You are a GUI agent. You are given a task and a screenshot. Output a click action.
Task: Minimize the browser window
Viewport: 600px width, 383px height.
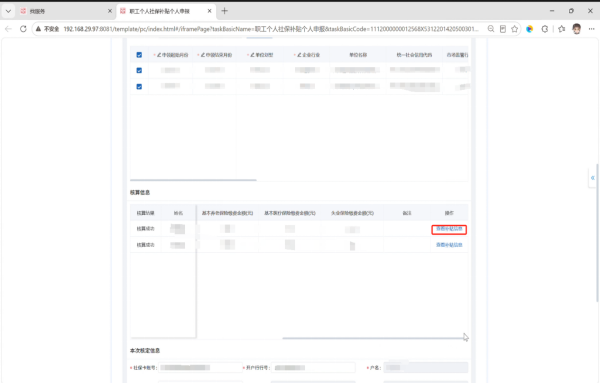552,11
